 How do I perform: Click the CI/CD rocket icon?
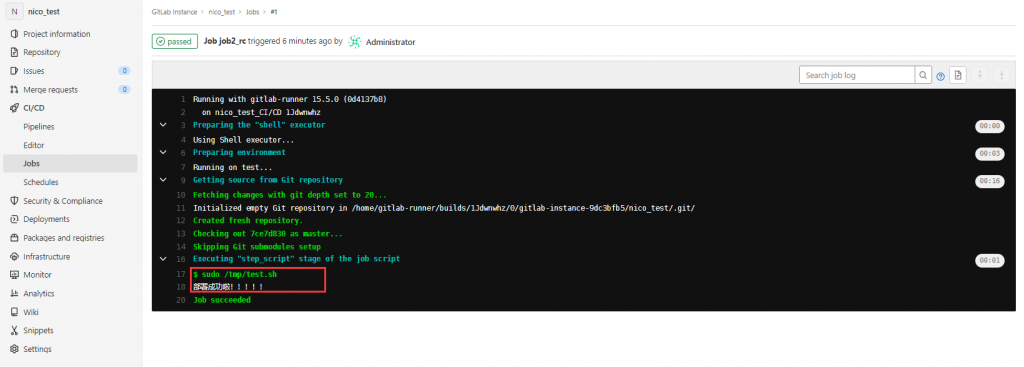pyautogui.click(x=14, y=108)
